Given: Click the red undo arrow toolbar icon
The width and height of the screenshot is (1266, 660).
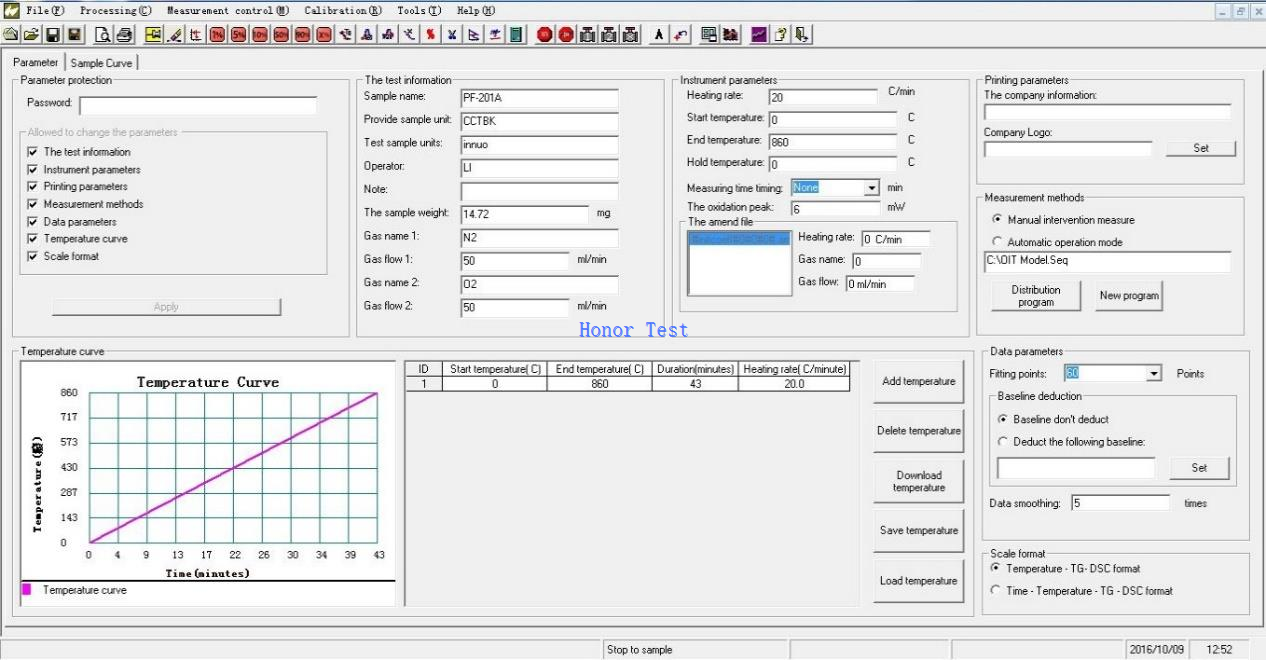Looking at the screenshot, I should pyautogui.click(x=679, y=35).
